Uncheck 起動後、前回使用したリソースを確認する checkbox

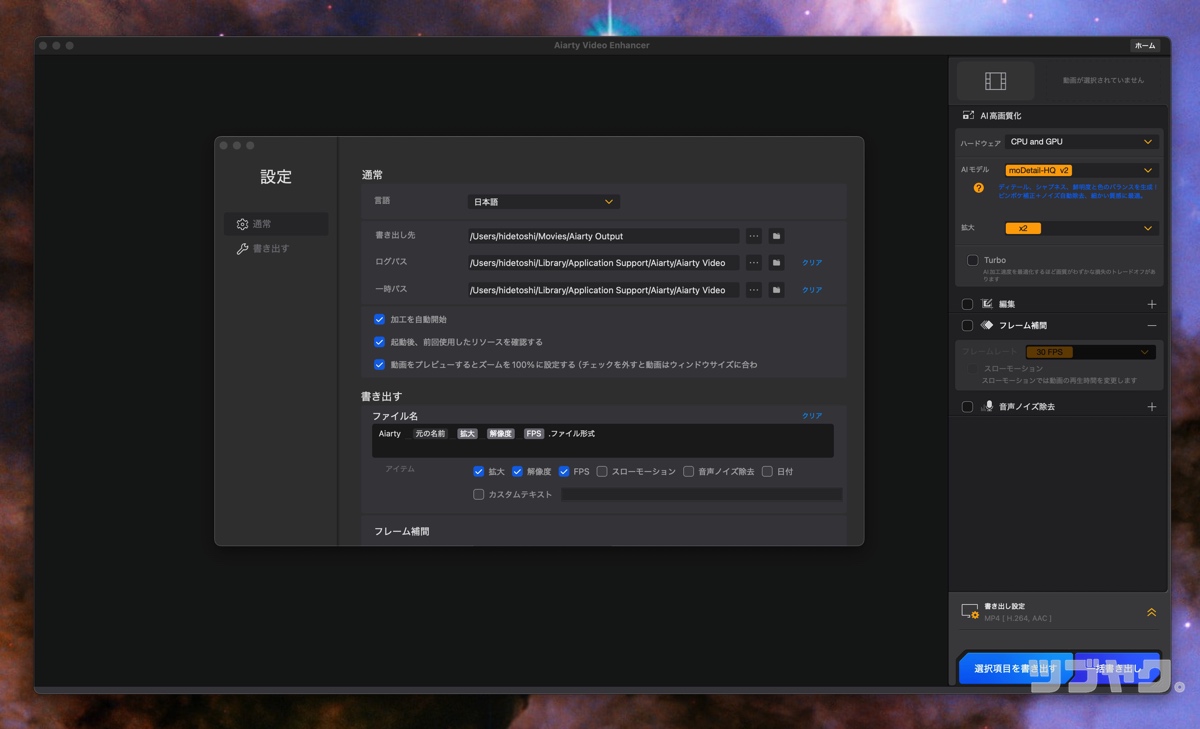pyautogui.click(x=380, y=342)
